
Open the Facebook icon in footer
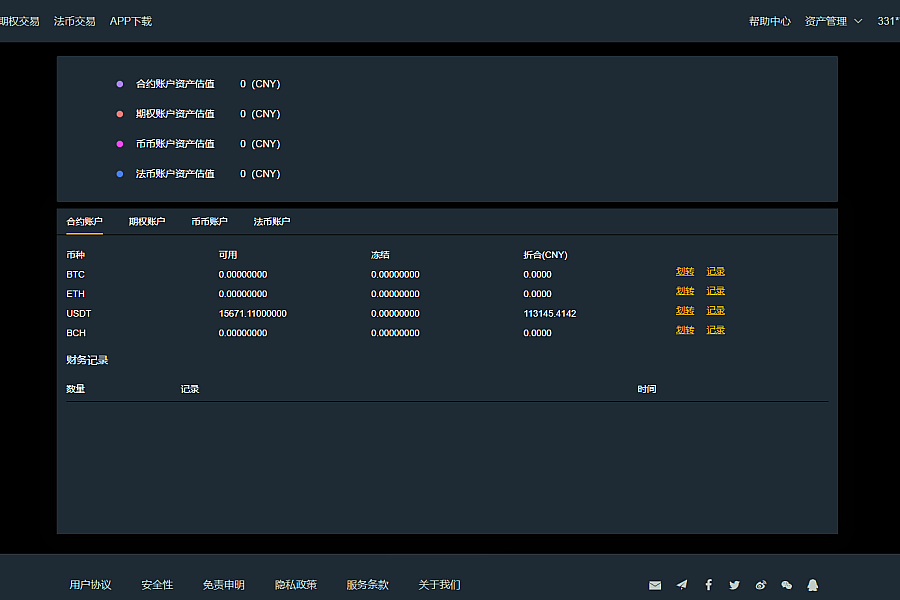click(x=709, y=584)
